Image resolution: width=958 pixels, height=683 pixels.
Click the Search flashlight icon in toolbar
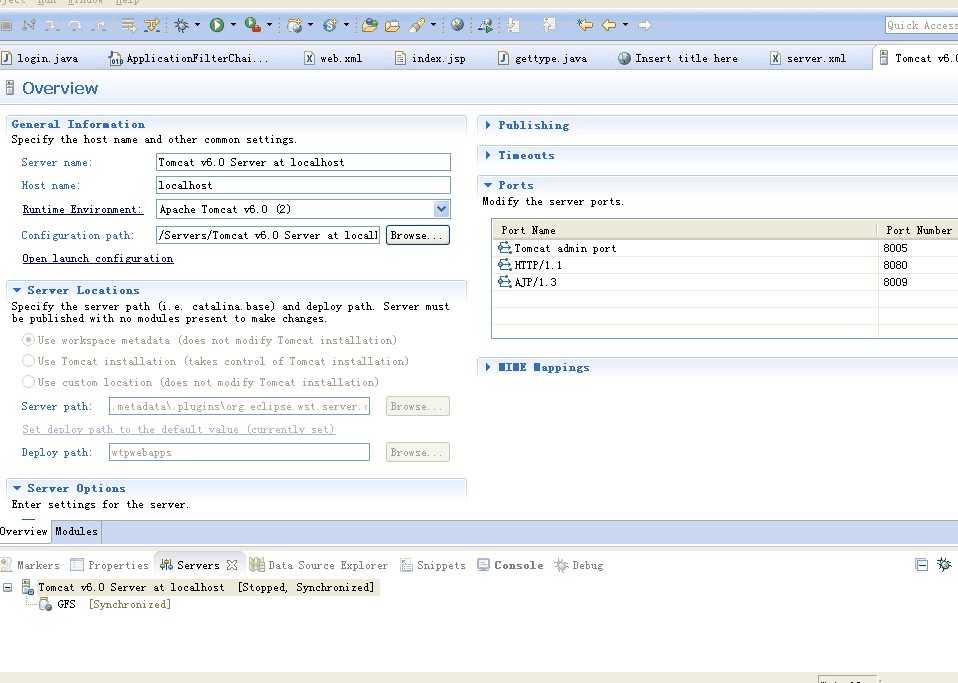(x=418, y=25)
